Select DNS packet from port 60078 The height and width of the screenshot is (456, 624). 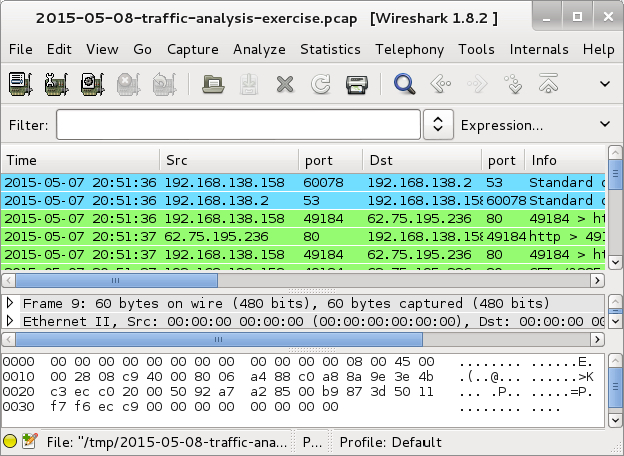303,182
